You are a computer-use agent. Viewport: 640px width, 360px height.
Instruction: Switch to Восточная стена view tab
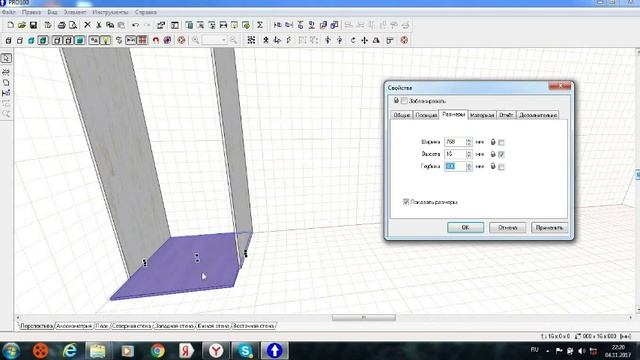tap(253, 326)
